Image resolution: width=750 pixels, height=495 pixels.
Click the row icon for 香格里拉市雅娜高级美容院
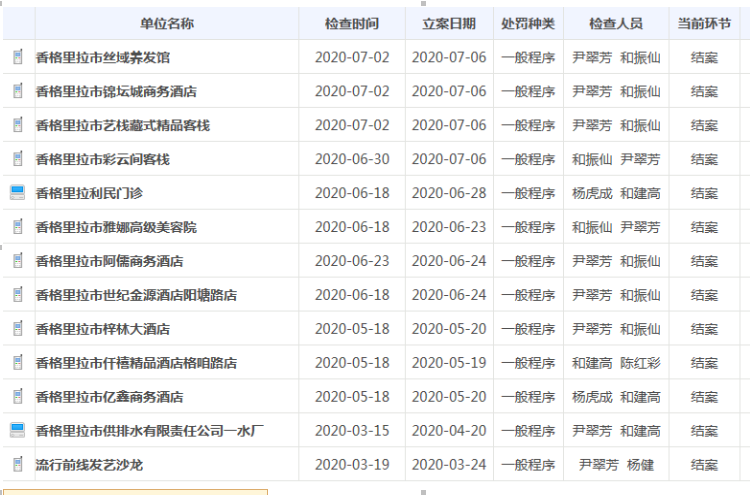coord(18,227)
